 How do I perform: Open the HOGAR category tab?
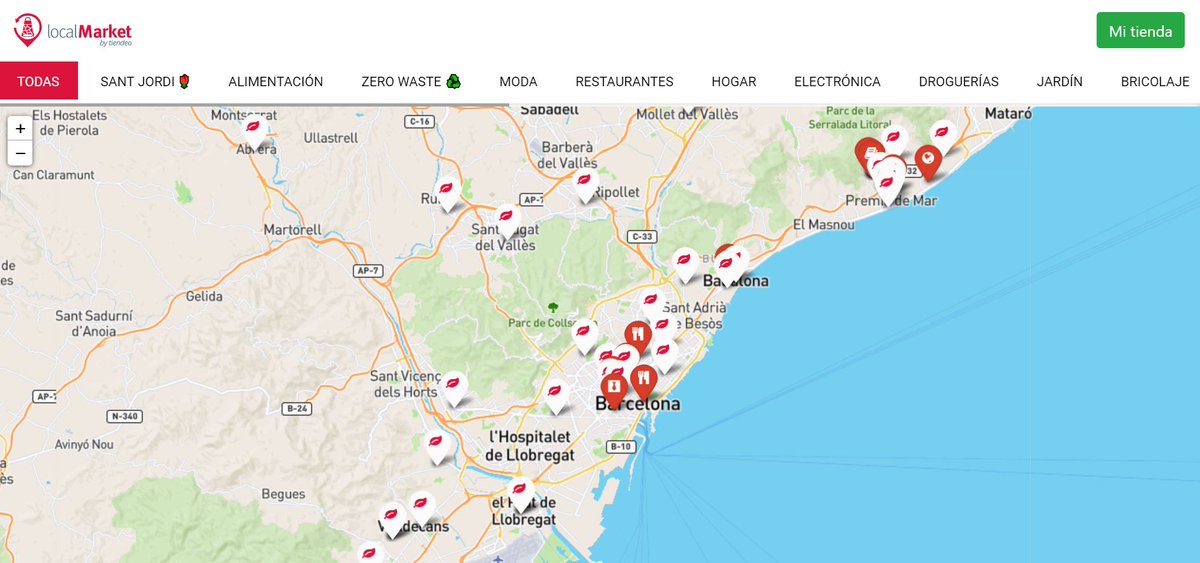pos(734,82)
